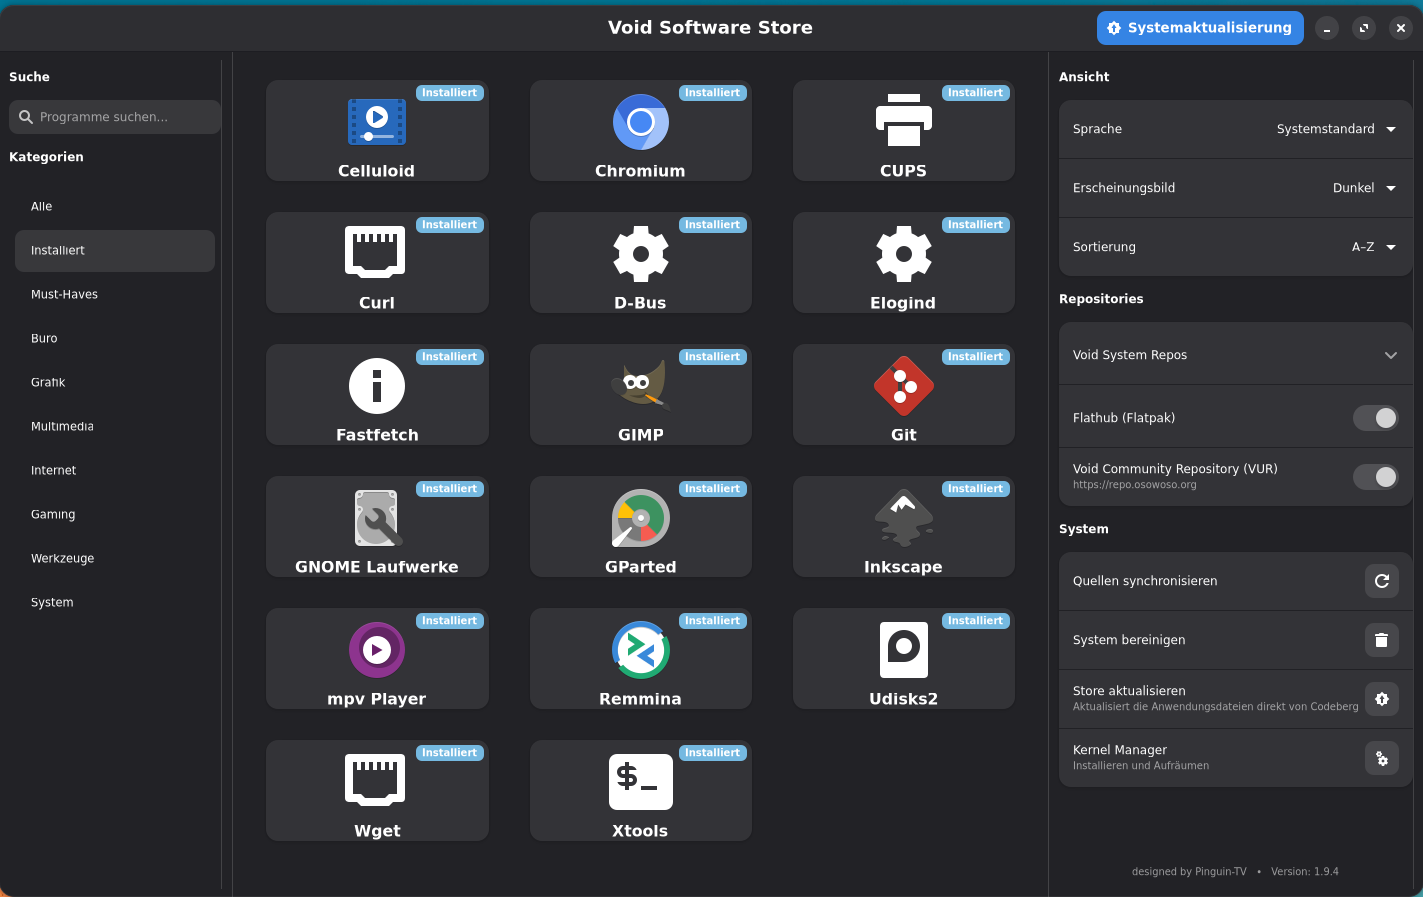Image resolution: width=1423 pixels, height=897 pixels.
Task: Click the Chromium app name label
Action: [640, 171]
